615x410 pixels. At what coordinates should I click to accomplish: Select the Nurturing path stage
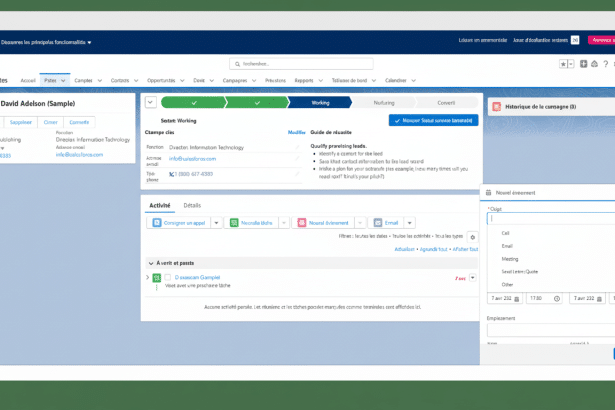click(x=384, y=103)
